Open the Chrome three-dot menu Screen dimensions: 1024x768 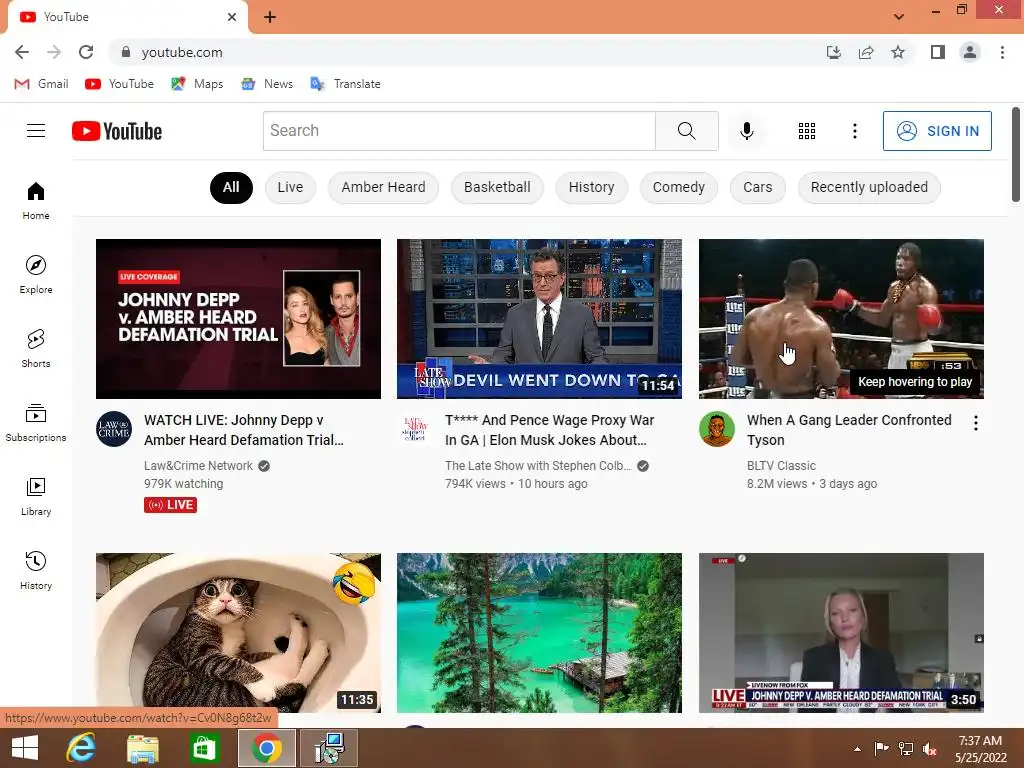(1002, 52)
